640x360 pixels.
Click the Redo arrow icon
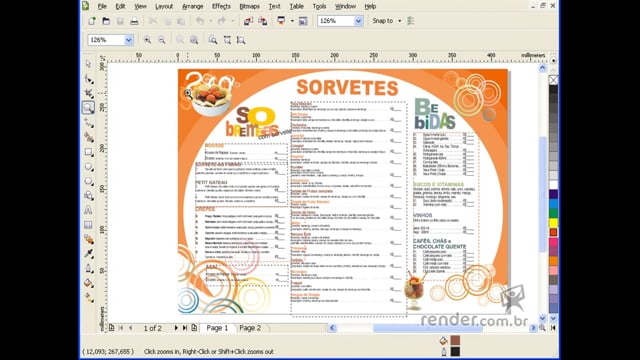pyautogui.click(x=222, y=21)
